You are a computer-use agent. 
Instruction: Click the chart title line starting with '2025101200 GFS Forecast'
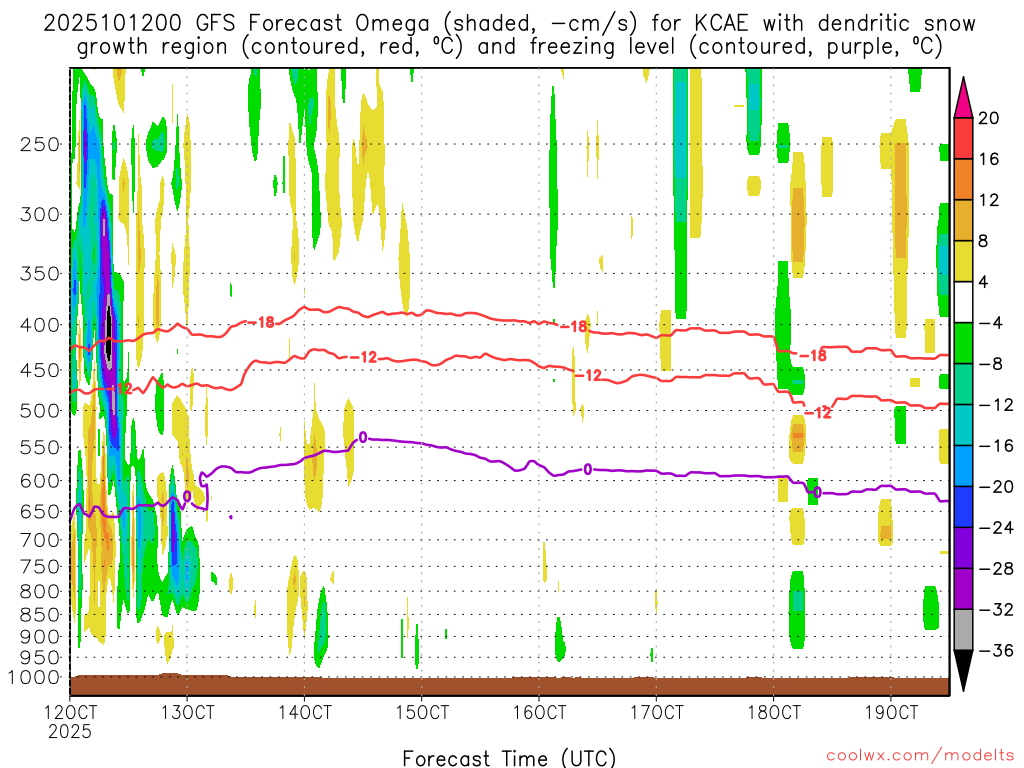point(509,23)
